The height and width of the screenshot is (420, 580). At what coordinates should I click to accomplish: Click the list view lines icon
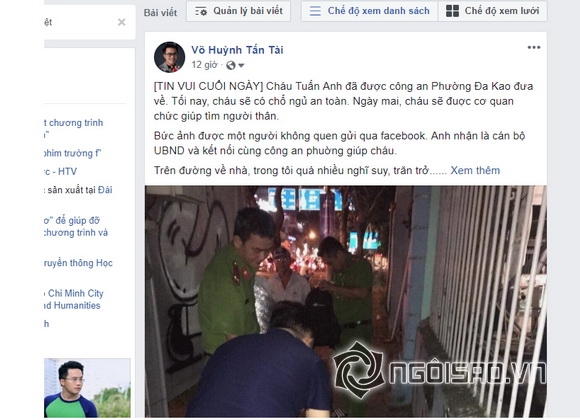tap(315, 11)
